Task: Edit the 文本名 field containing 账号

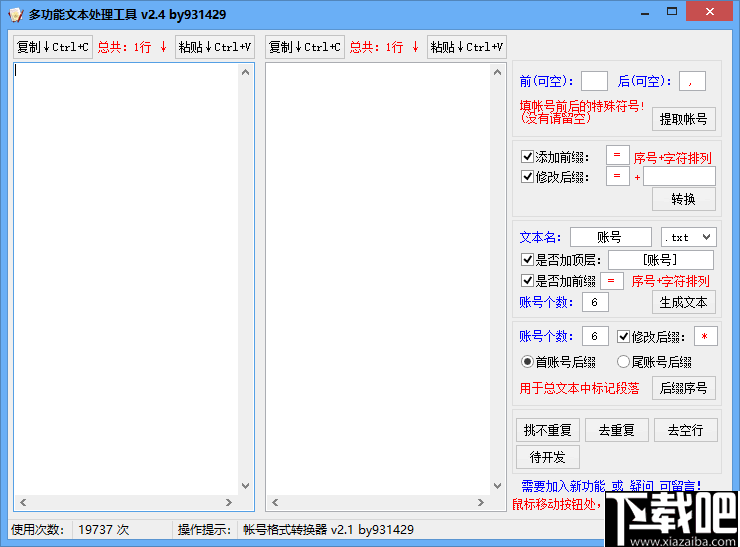Action: [x=611, y=237]
